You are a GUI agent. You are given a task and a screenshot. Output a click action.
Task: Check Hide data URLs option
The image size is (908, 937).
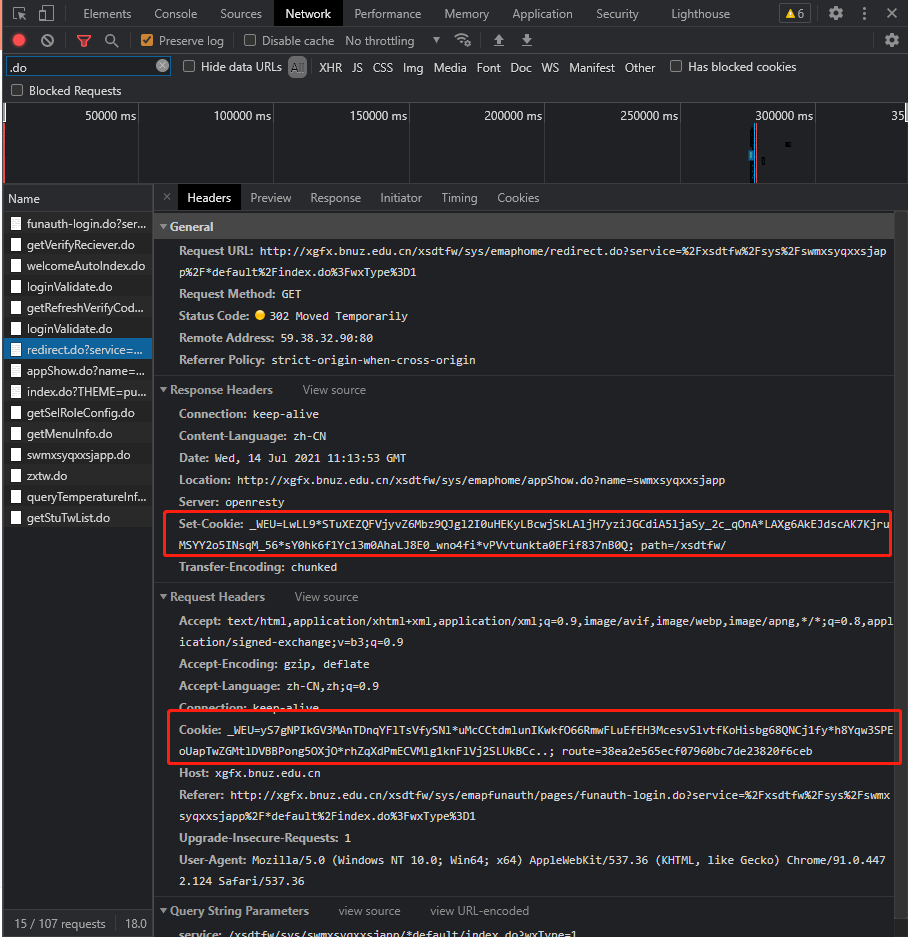189,66
